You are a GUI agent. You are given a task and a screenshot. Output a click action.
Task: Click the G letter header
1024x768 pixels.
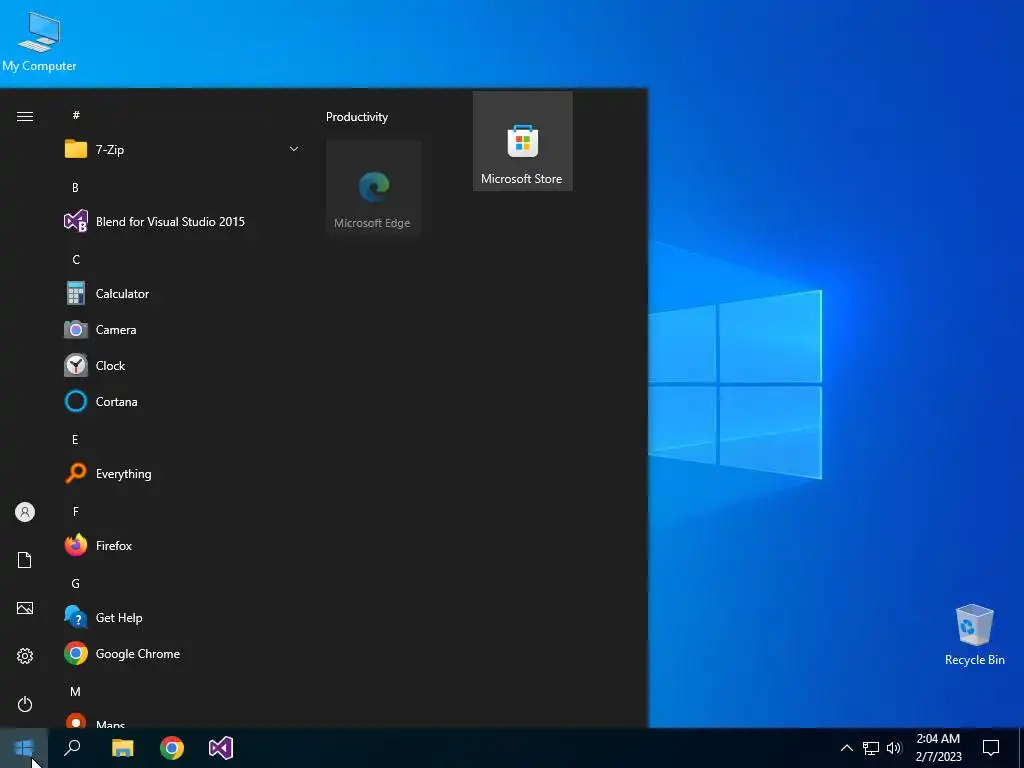[76, 584]
